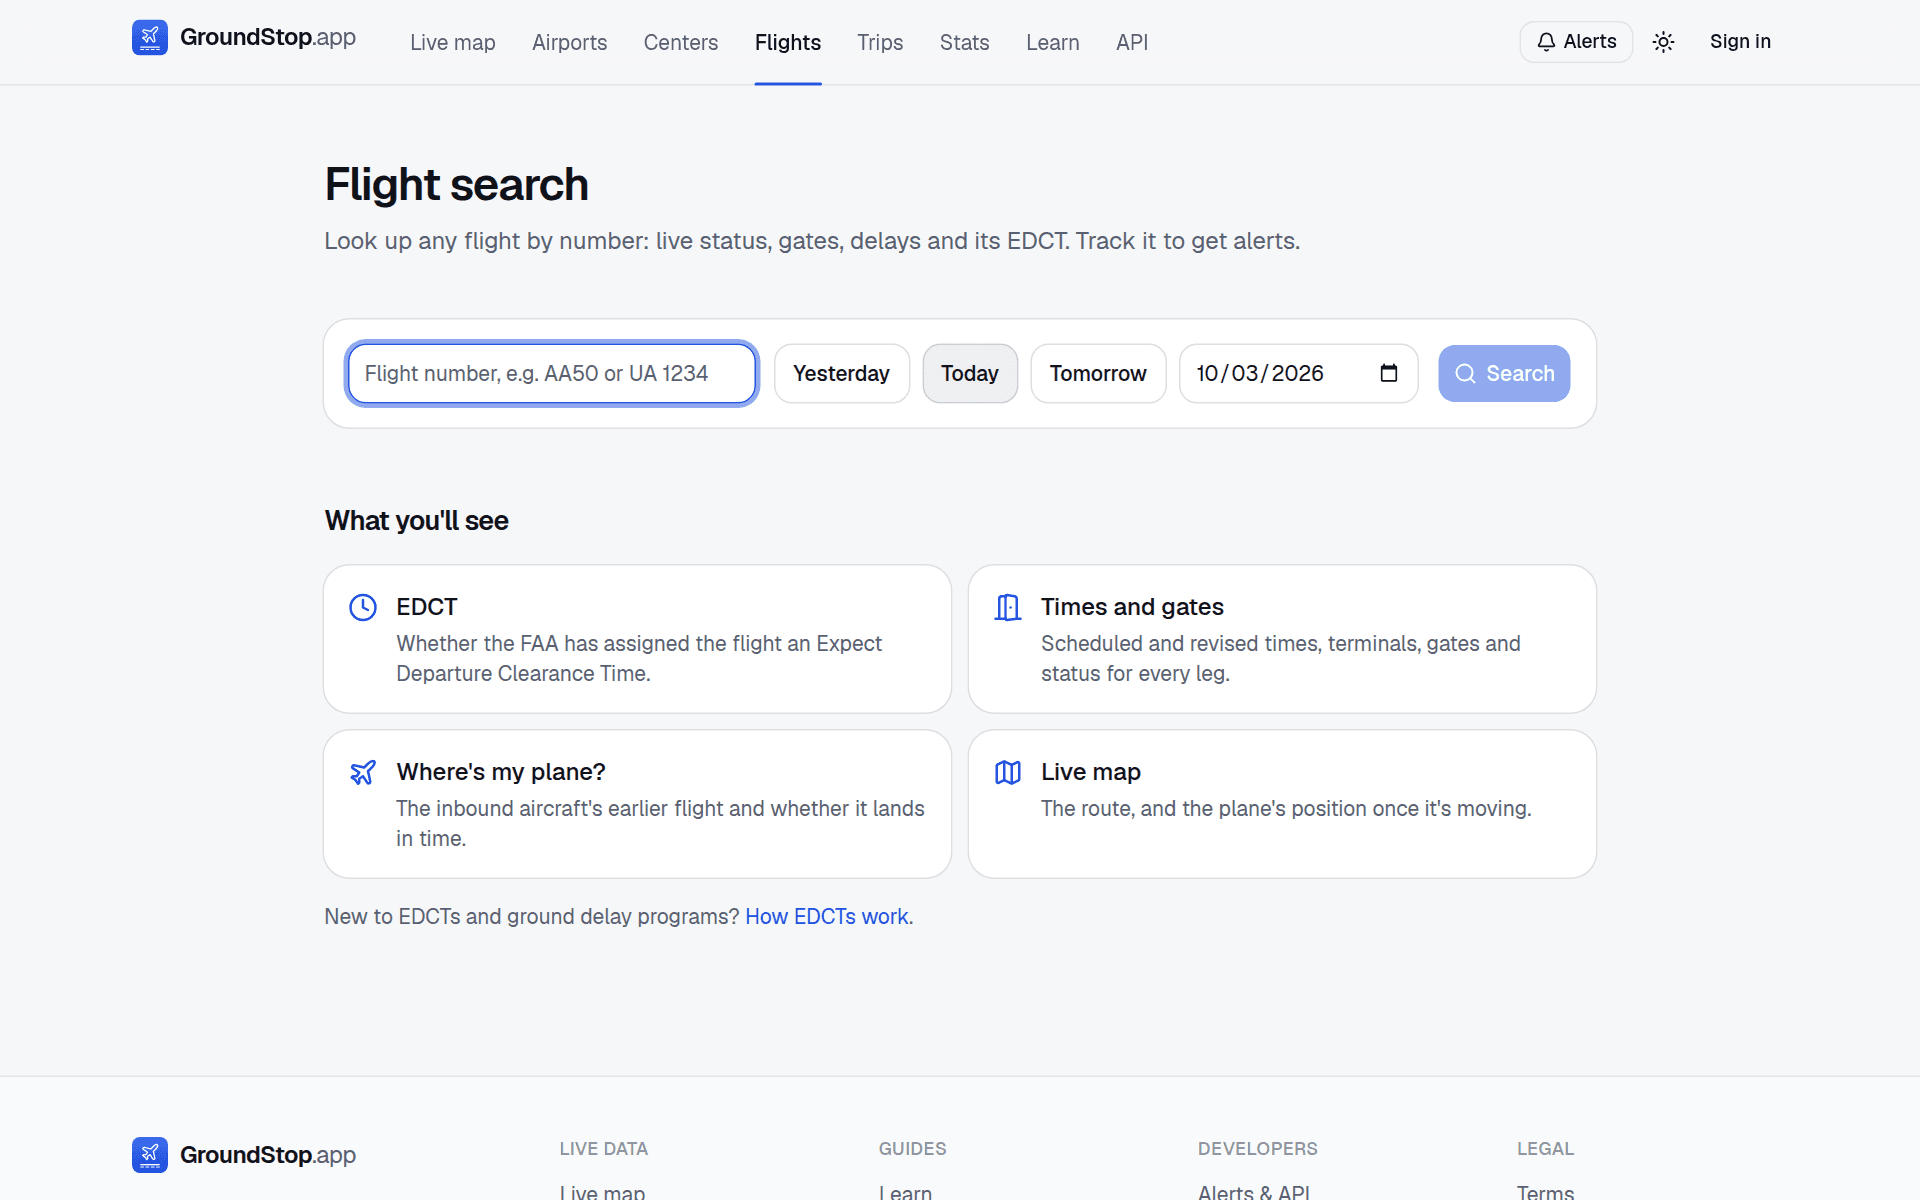Viewport: 1920px width, 1200px height.
Task: Click the Where's my plane? card title
Action: [501, 772]
